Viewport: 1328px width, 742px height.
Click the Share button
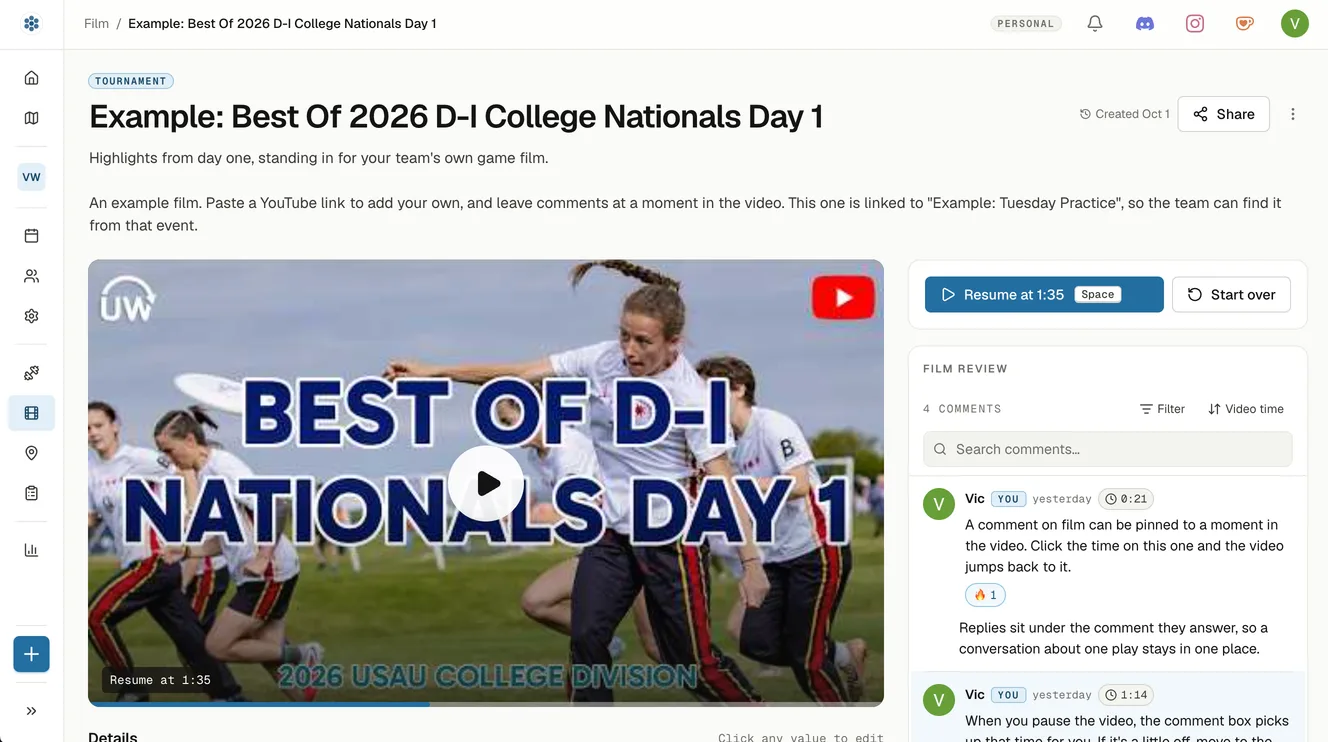pos(1224,114)
